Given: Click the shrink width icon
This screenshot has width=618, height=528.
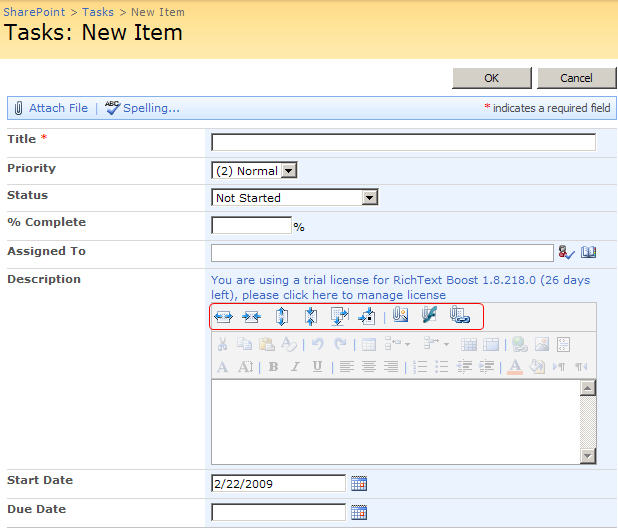Looking at the screenshot, I should pos(251,316).
